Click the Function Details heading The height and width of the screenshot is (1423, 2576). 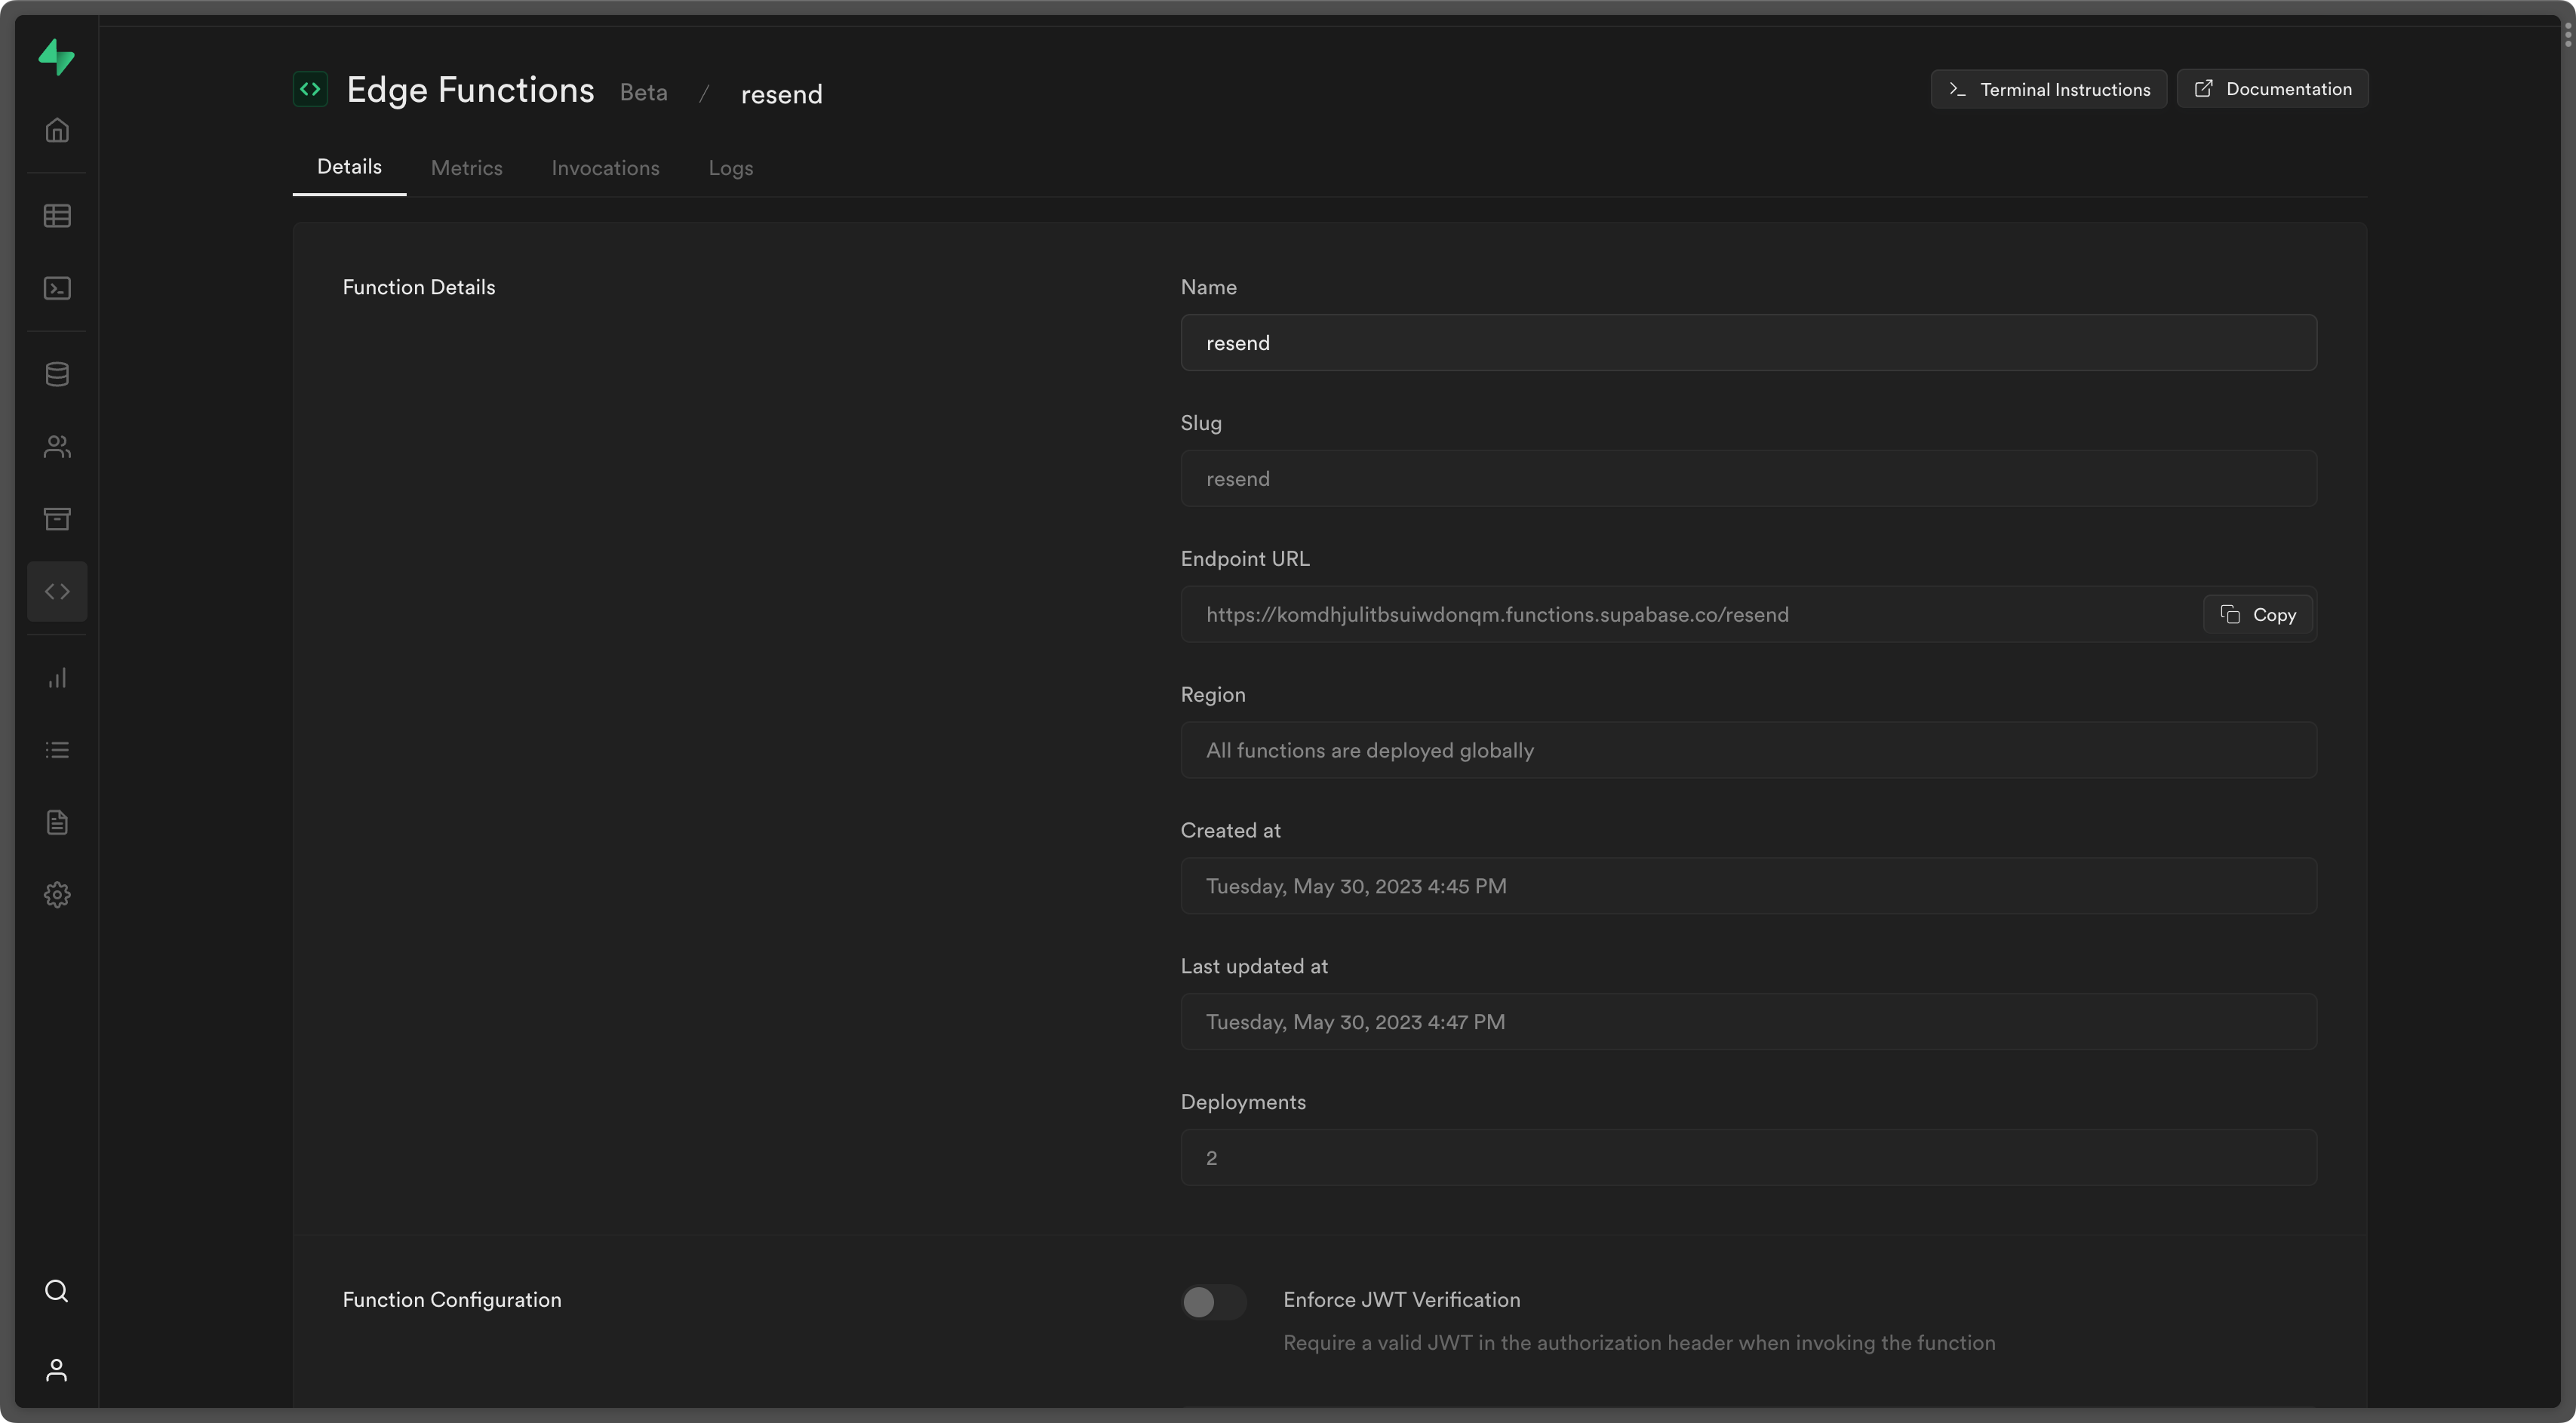pyautogui.click(x=419, y=287)
